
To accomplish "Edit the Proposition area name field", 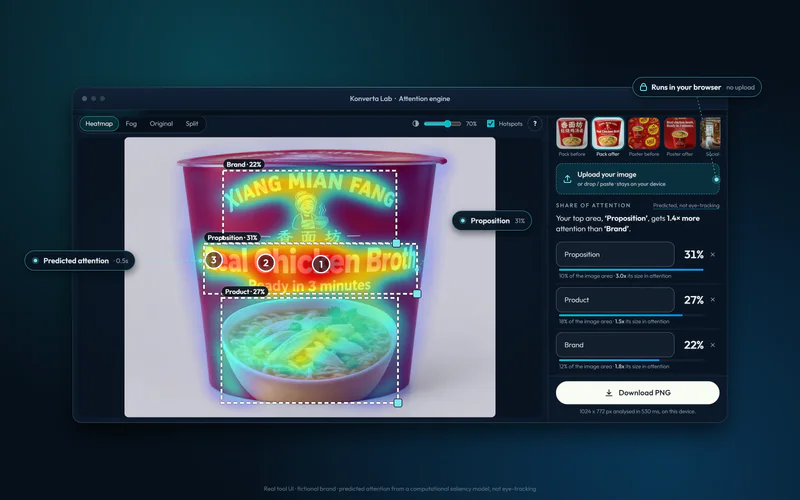I will pos(615,254).
